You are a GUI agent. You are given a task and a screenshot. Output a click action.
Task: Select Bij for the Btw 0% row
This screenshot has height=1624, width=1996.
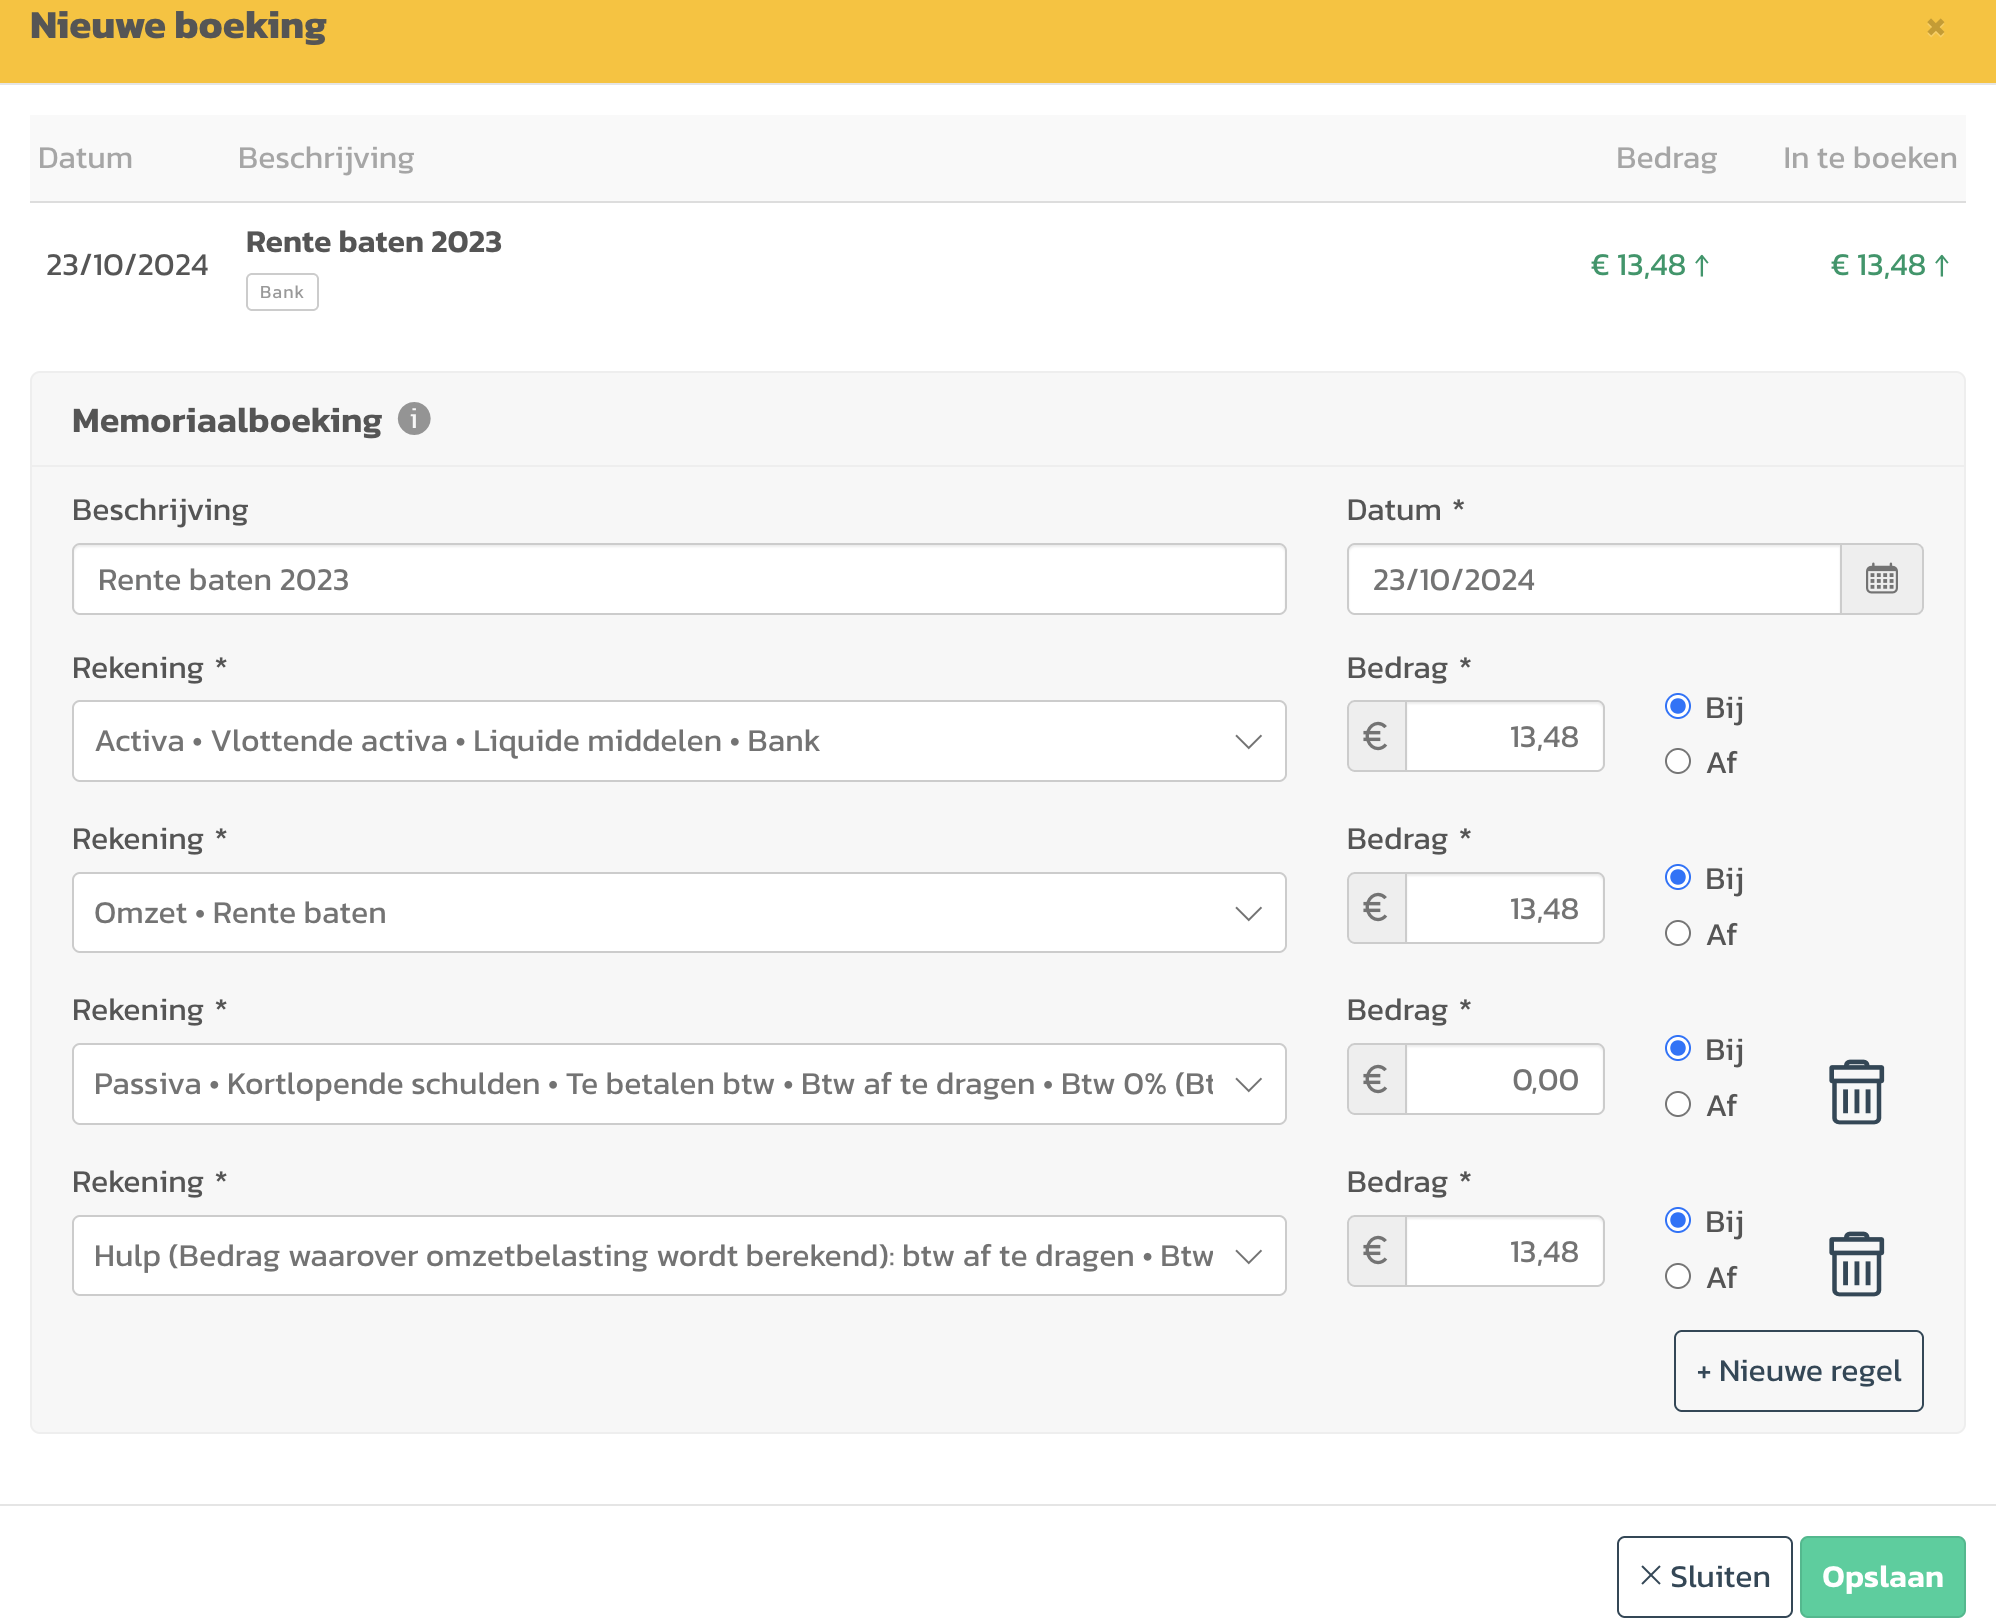click(x=1678, y=1048)
